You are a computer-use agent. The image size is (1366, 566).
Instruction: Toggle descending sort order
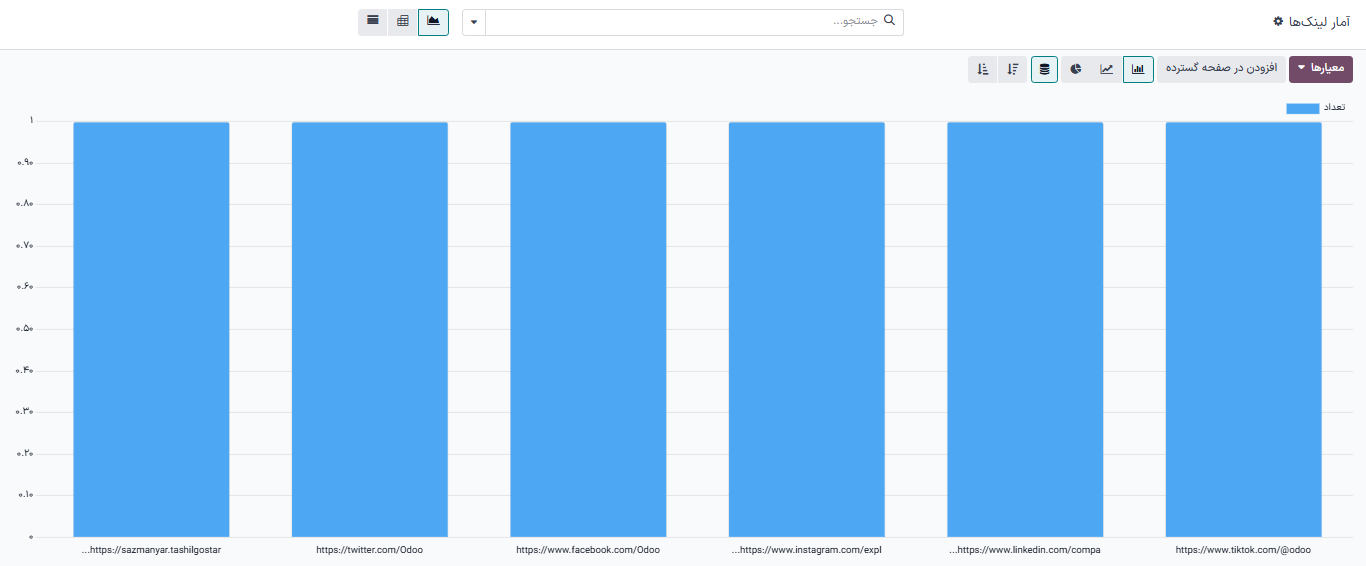point(1013,69)
